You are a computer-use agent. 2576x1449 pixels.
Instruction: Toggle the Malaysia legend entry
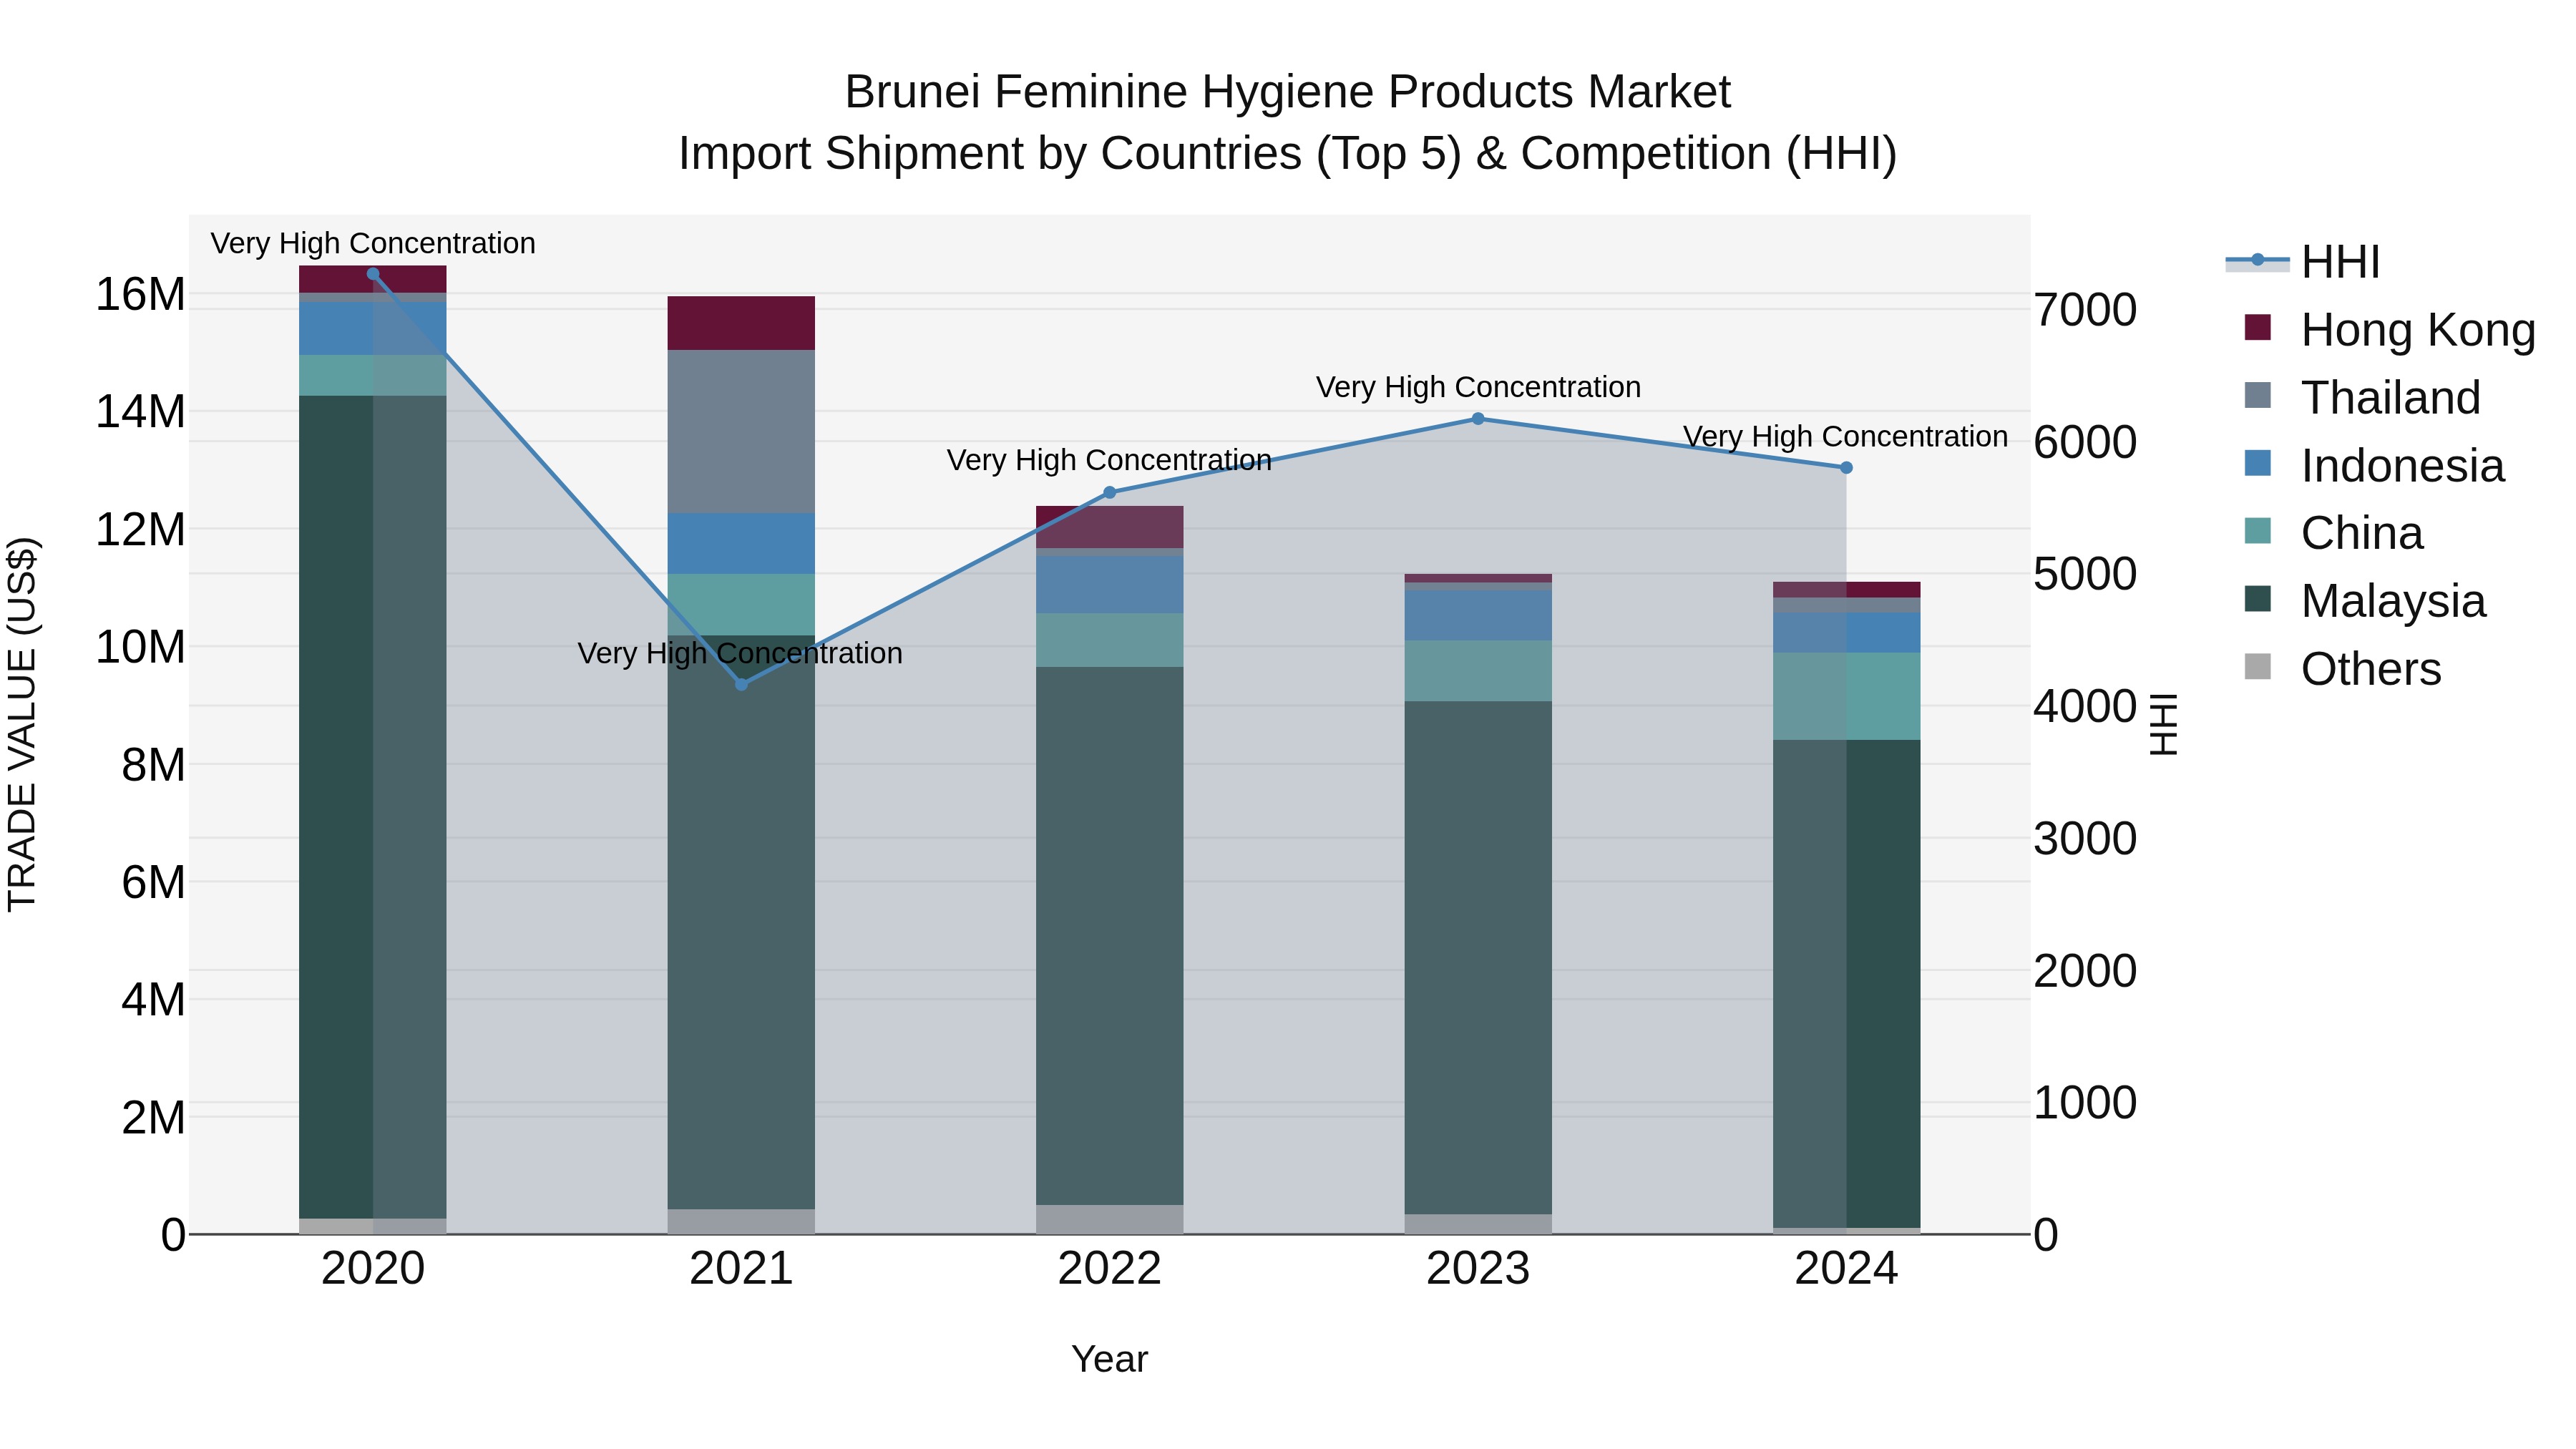2364,601
